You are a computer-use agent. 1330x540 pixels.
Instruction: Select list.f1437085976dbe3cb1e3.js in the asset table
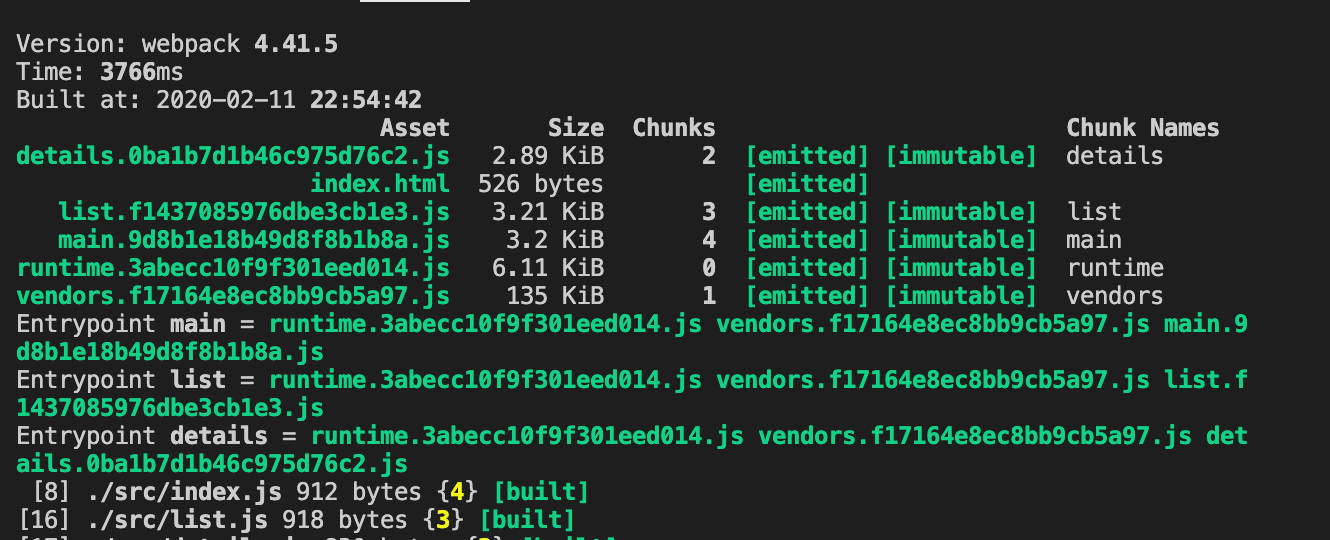[254, 212]
